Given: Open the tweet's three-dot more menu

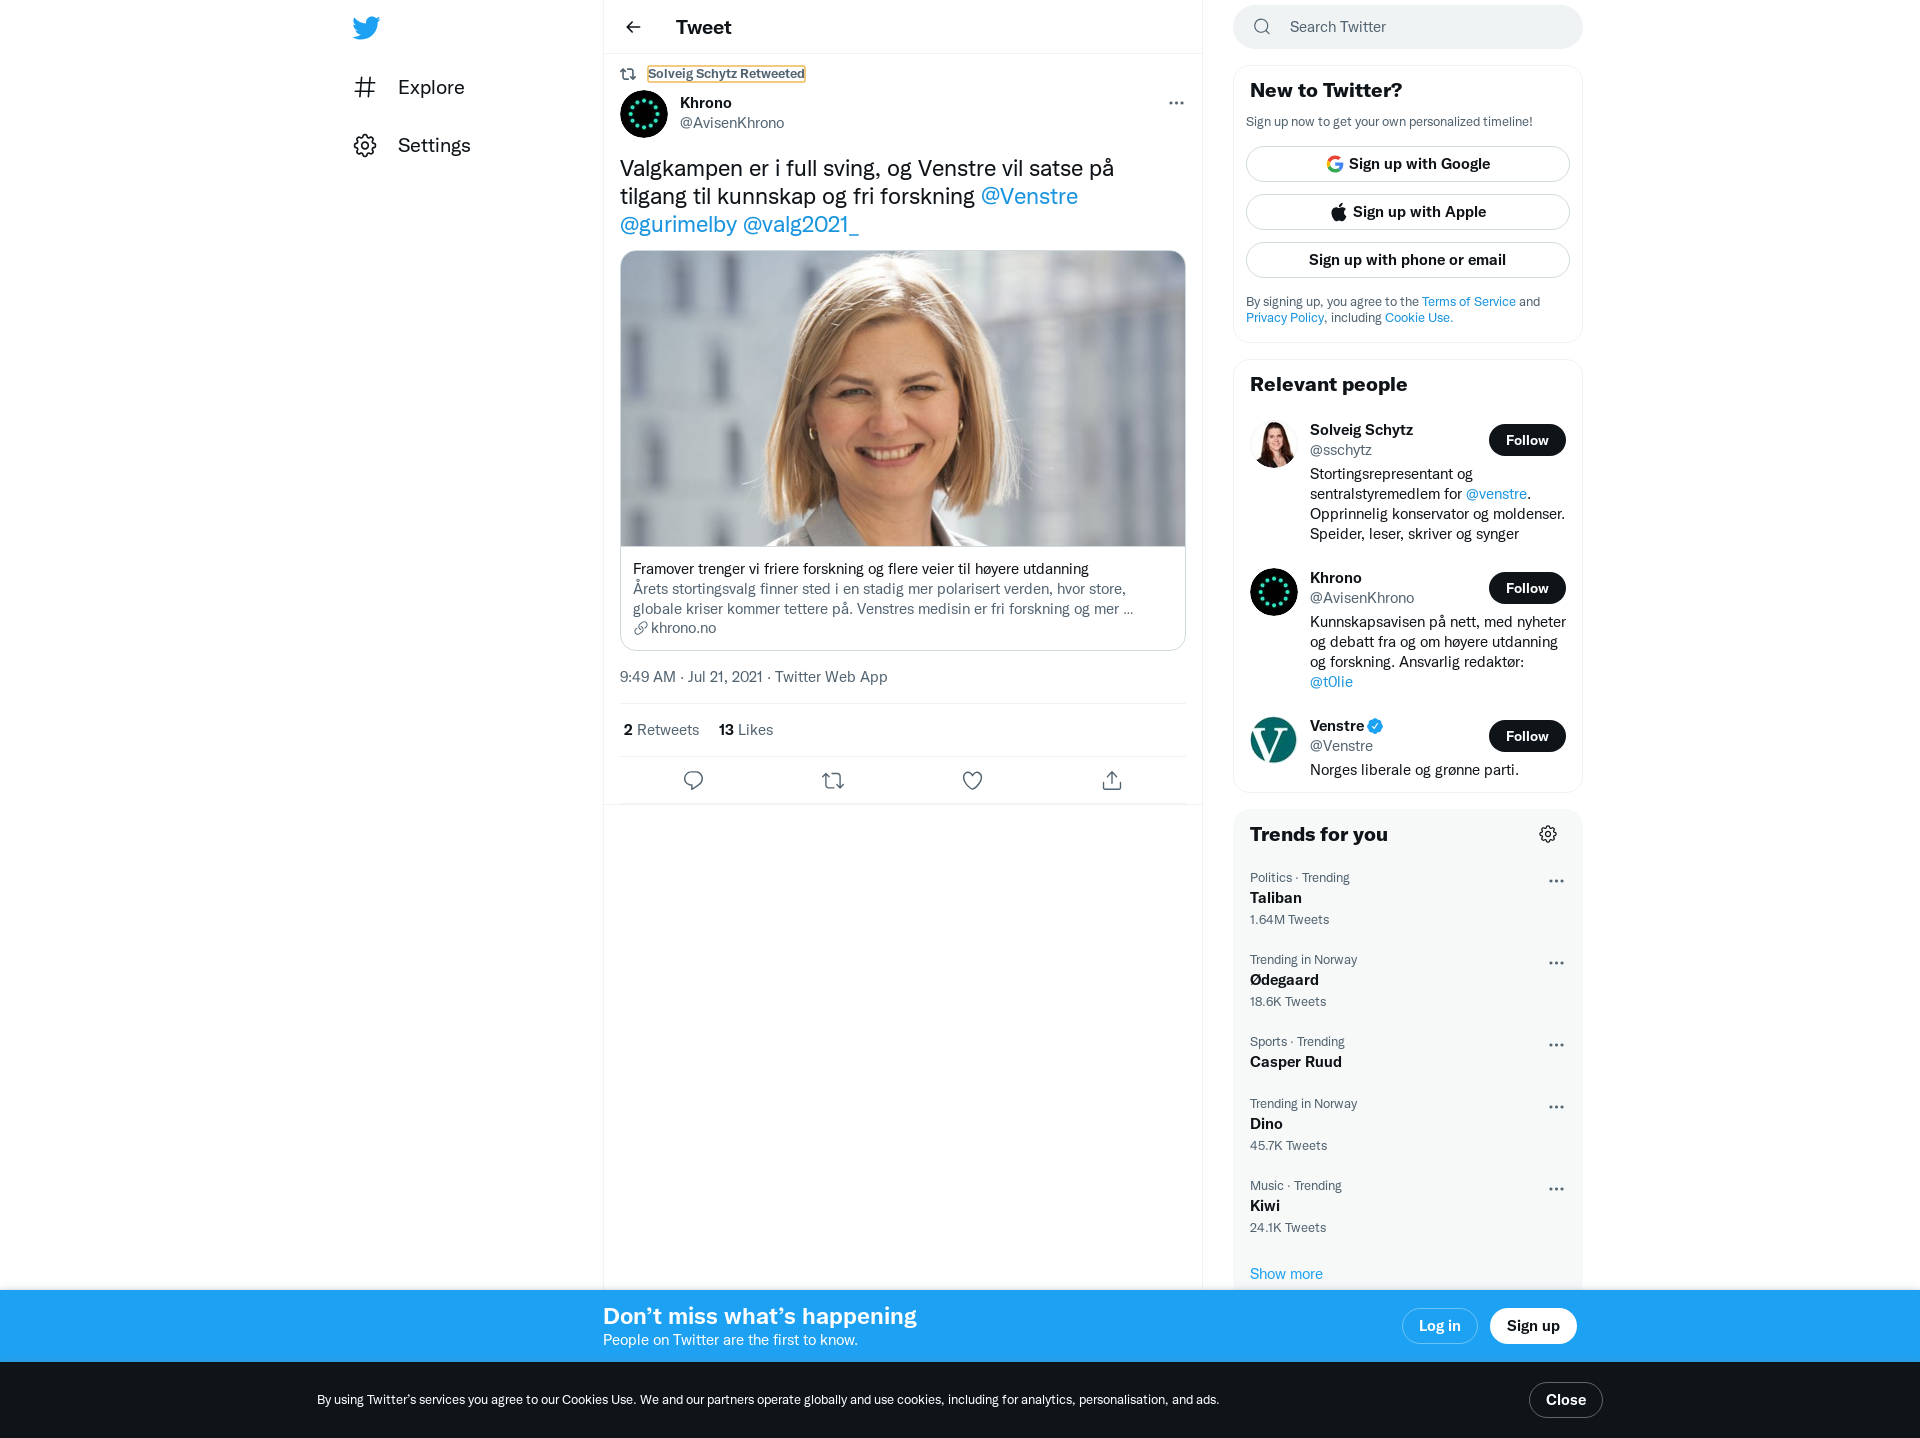Looking at the screenshot, I should pos(1176,103).
